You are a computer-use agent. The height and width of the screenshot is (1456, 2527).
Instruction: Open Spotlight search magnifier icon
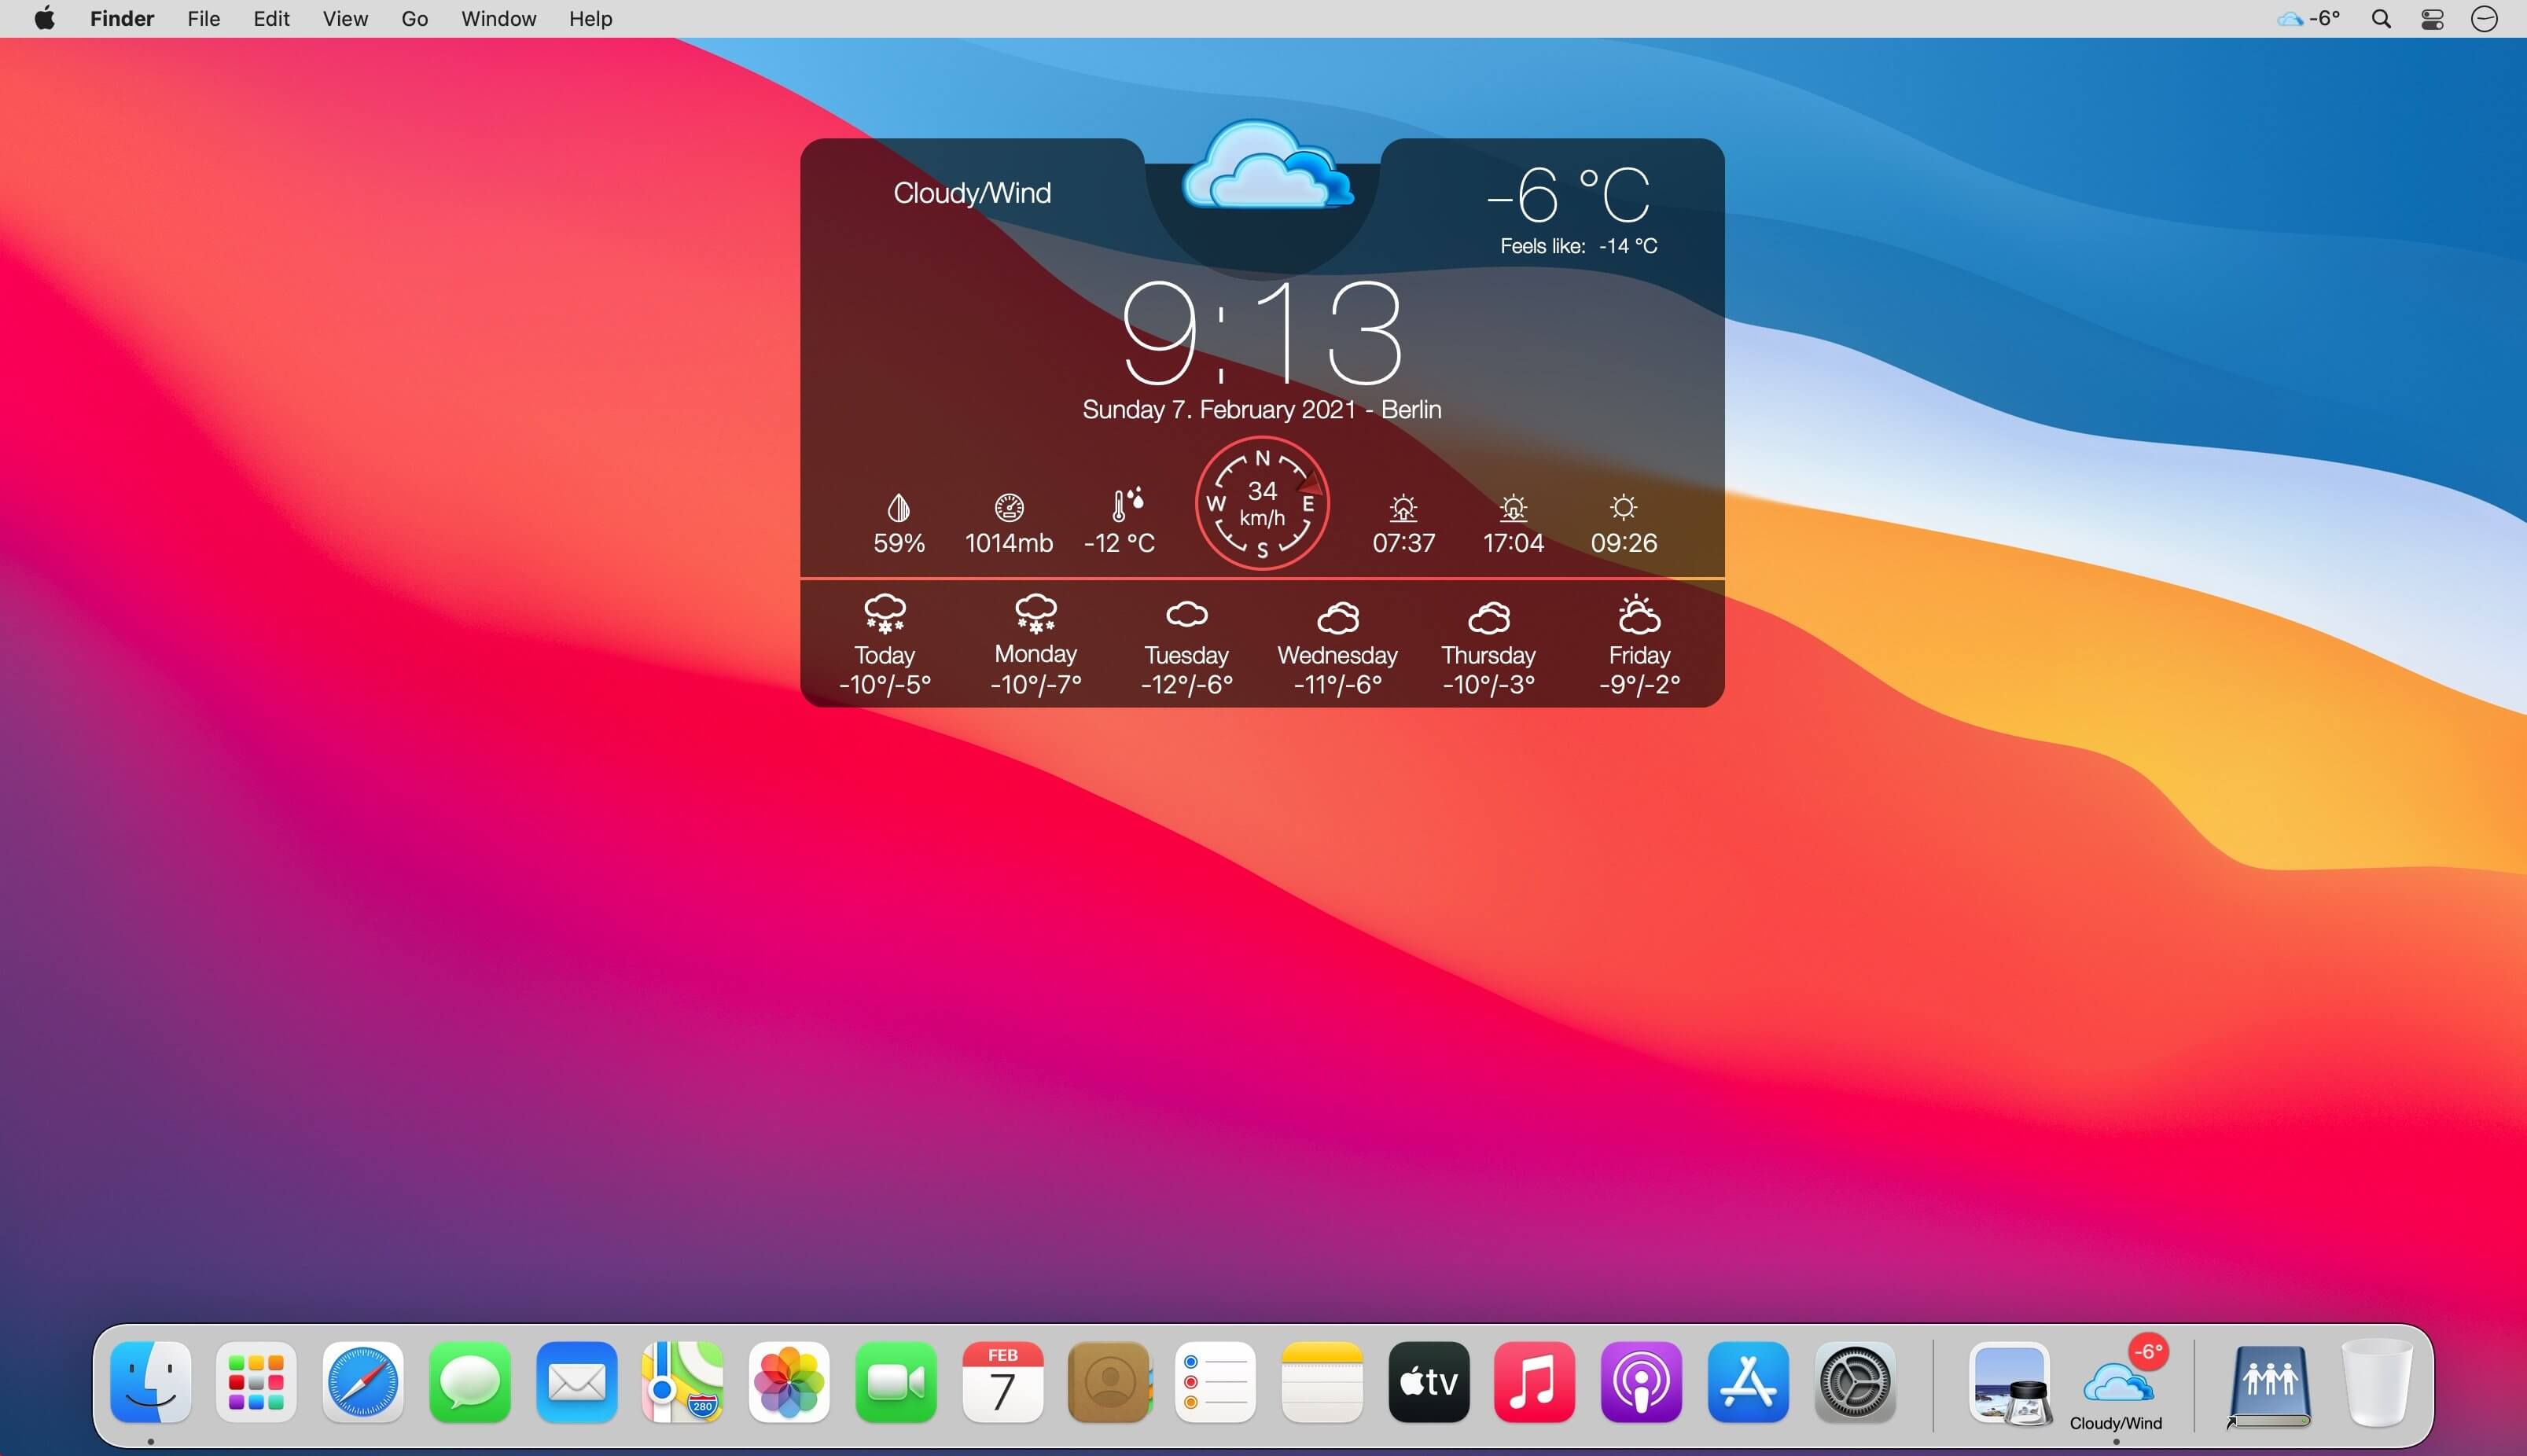point(2381,19)
